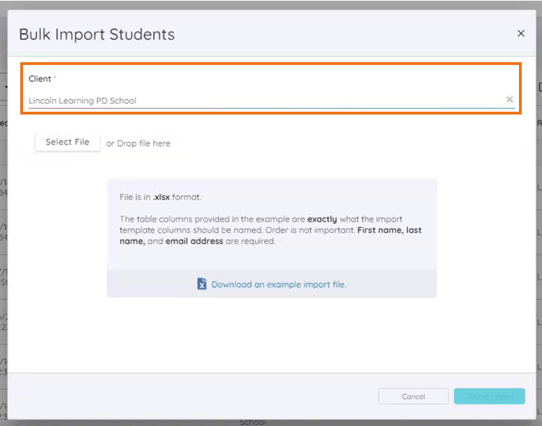Click the Bulk Import Students title
Viewport: 542px width, 426px height.
(x=97, y=34)
